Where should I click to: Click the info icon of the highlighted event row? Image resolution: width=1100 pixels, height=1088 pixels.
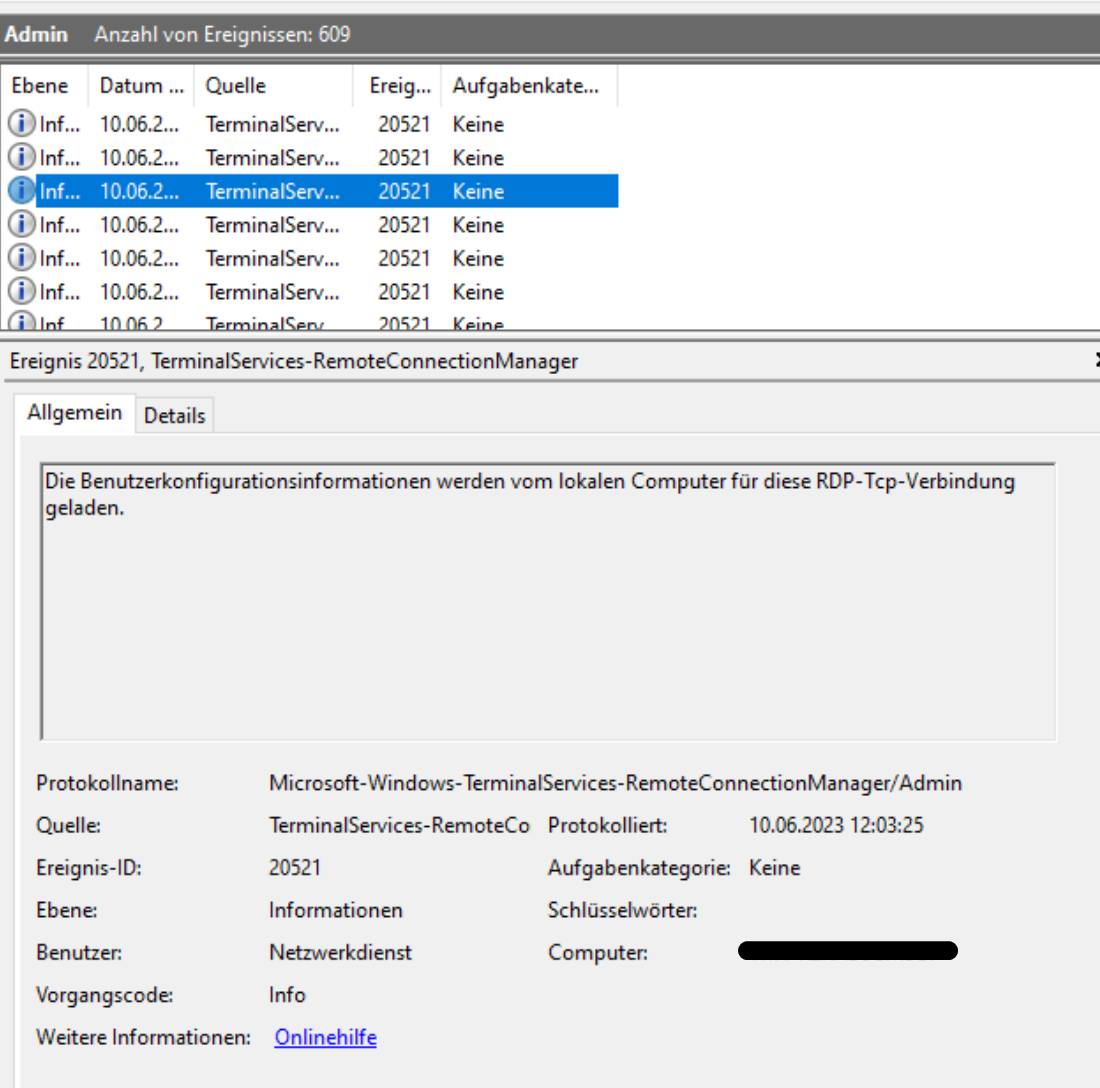21,190
